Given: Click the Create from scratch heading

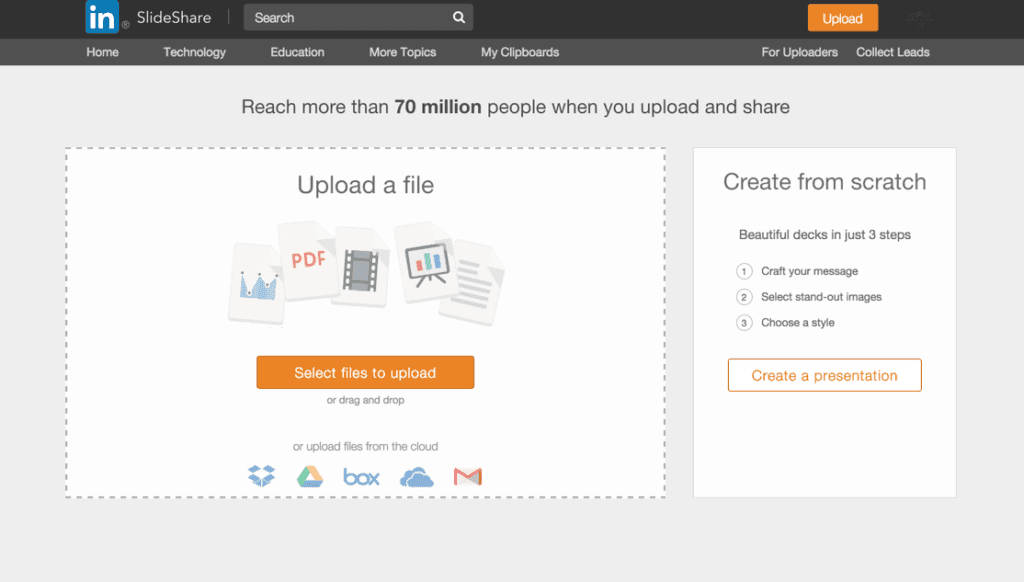Looking at the screenshot, I should click(x=824, y=182).
